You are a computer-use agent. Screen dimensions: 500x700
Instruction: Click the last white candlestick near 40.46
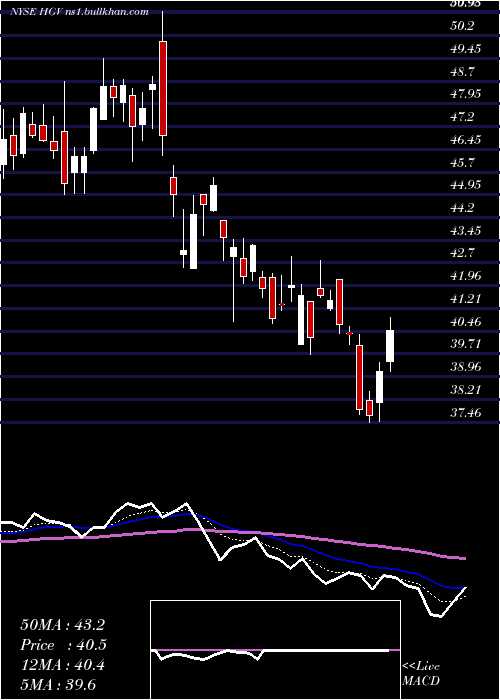pyautogui.click(x=390, y=346)
